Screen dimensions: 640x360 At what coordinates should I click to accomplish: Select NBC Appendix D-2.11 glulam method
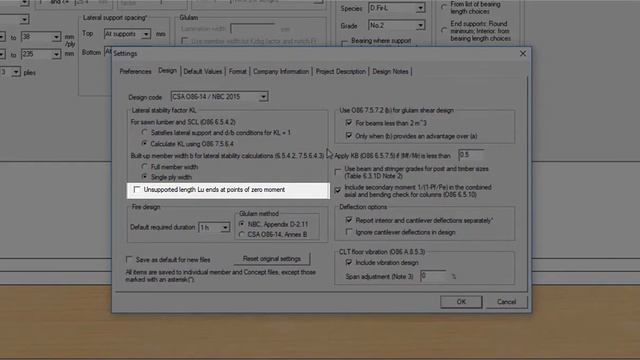click(242, 224)
